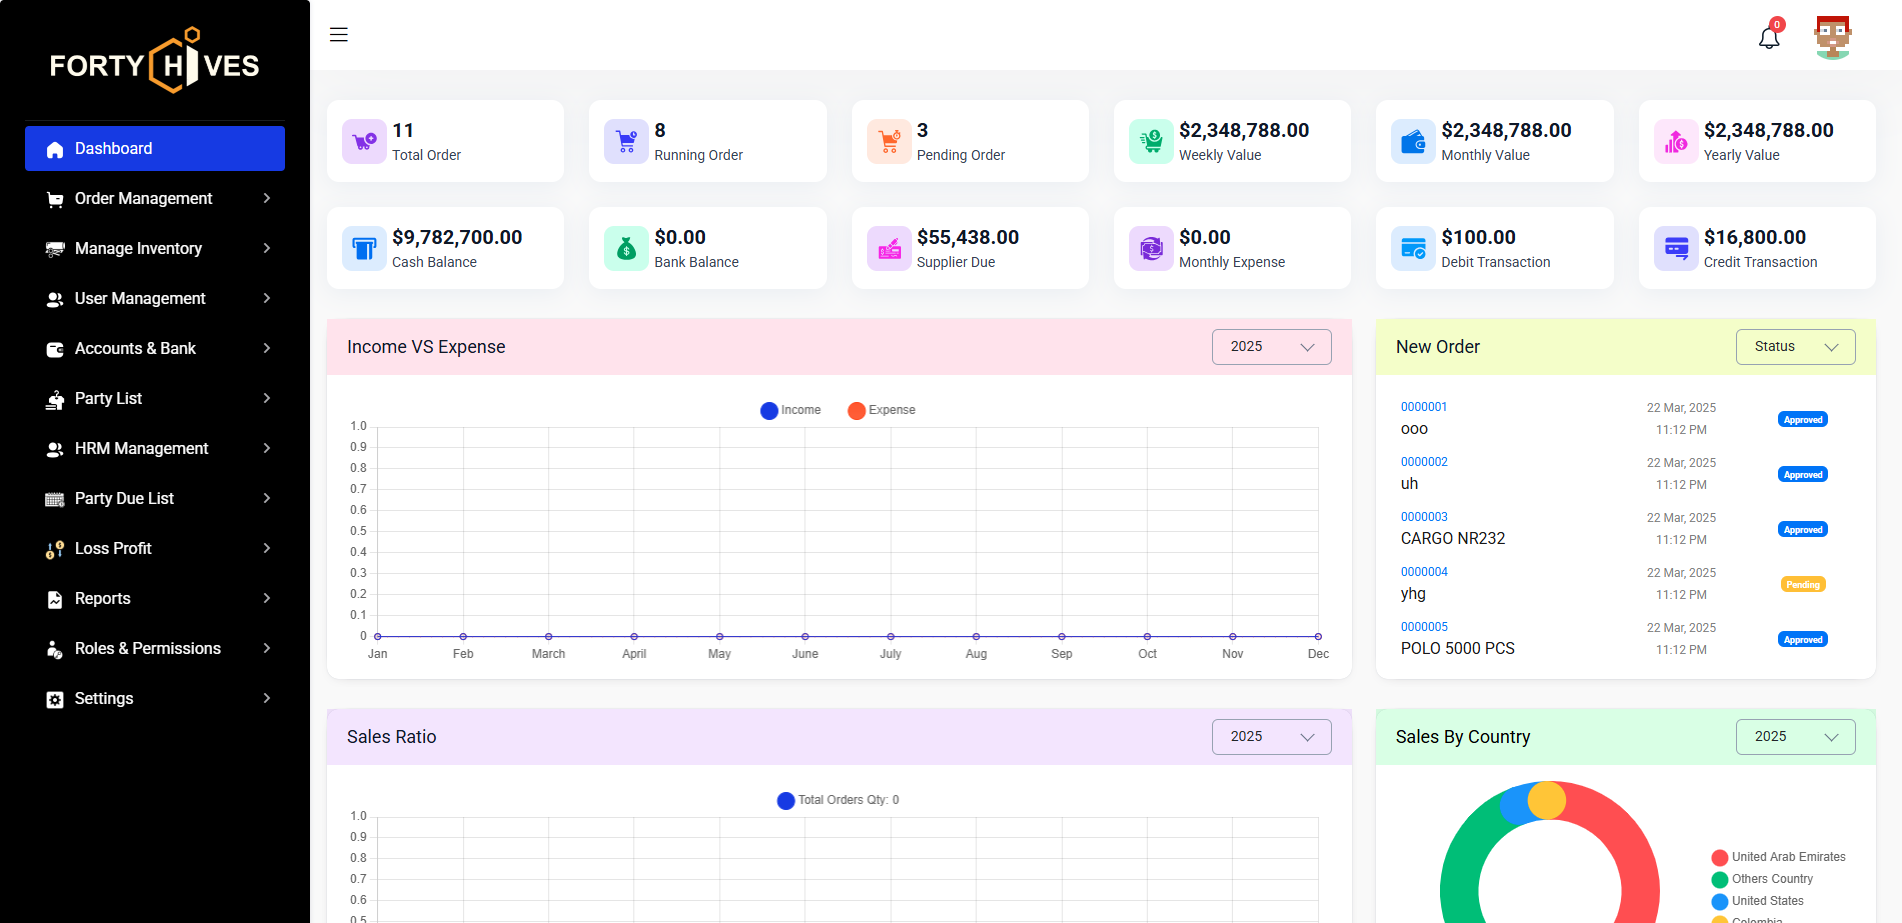The image size is (1902, 923).
Task: Click Approved badge for CARGO NR232
Action: (x=1803, y=530)
